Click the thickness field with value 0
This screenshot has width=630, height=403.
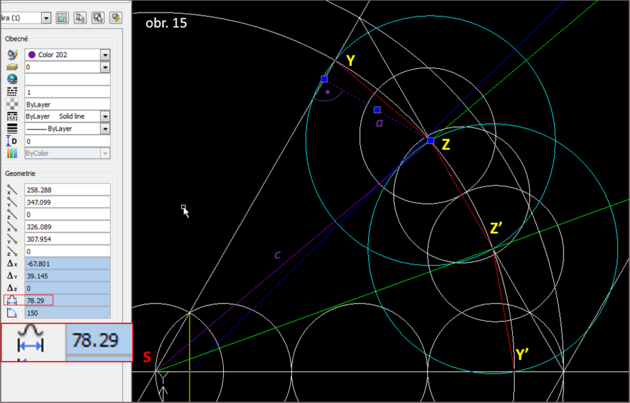click(68, 141)
